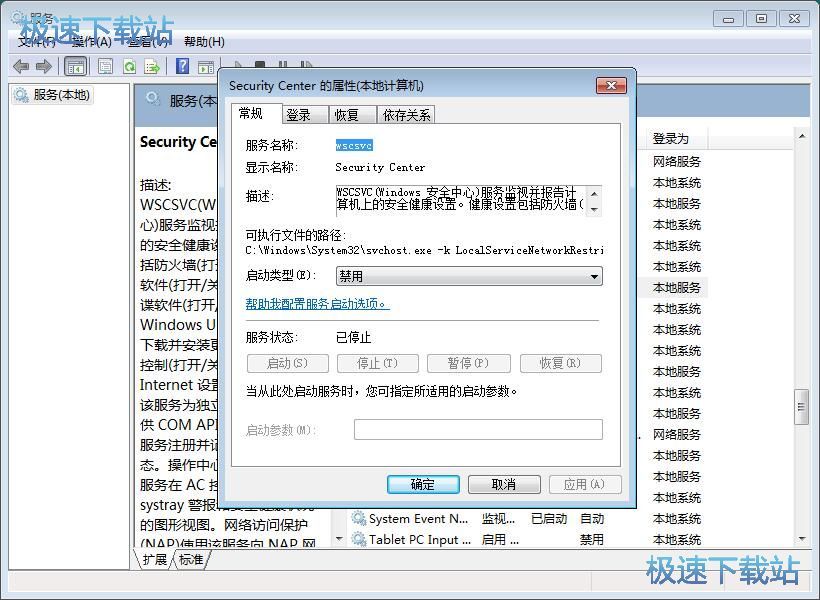Maximize the Services window
This screenshot has width=820, height=600.
point(761,19)
